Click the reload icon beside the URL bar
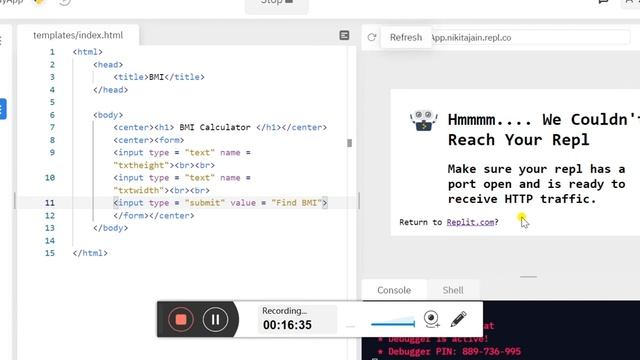The width and height of the screenshot is (640, 360). (371, 37)
